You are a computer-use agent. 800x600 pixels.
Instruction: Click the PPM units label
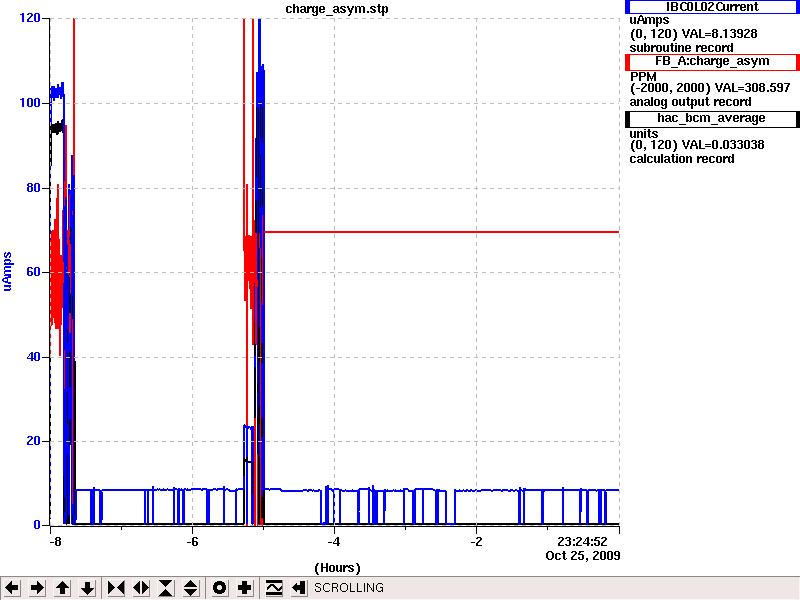pyautogui.click(x=643, y=77)
